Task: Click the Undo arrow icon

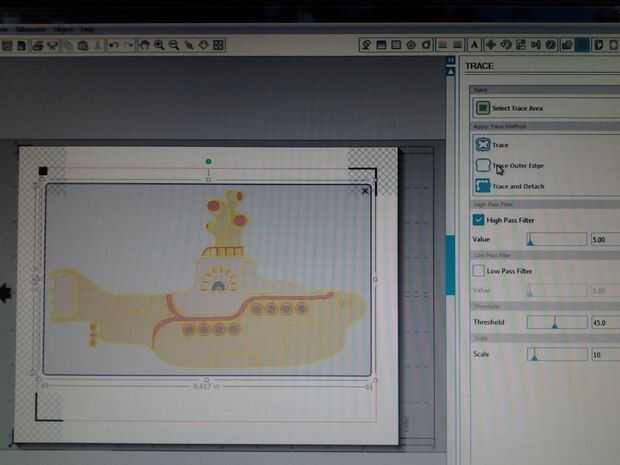Action: [114, 45]
